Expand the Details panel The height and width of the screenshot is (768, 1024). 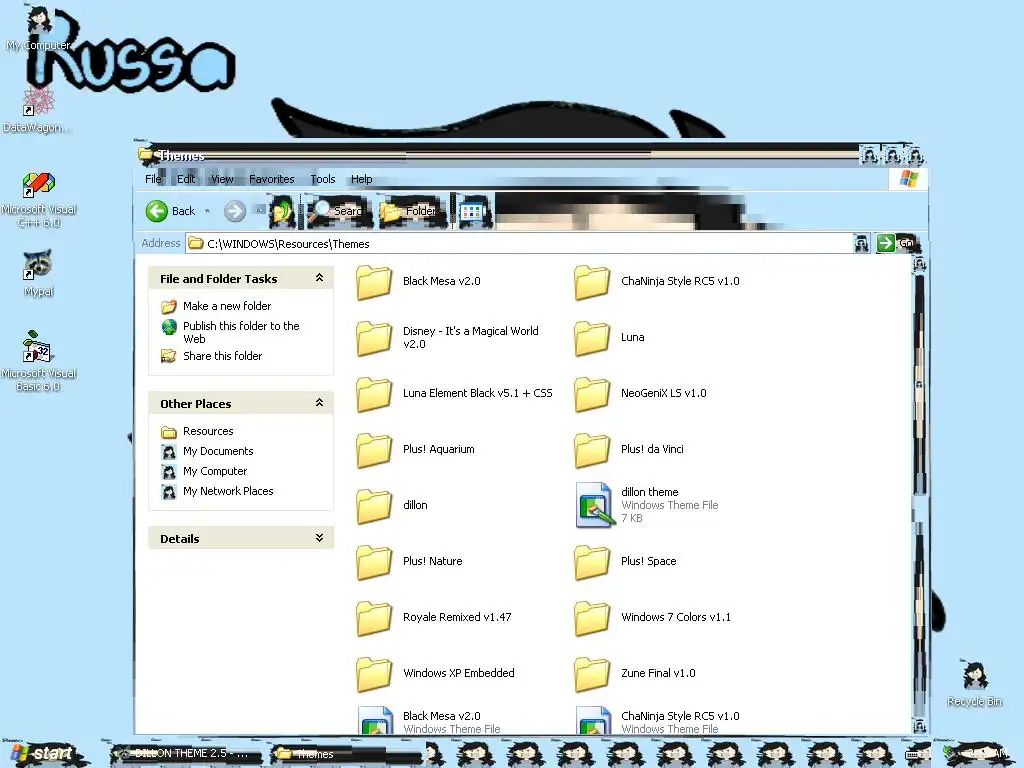[x=319, y=537]
